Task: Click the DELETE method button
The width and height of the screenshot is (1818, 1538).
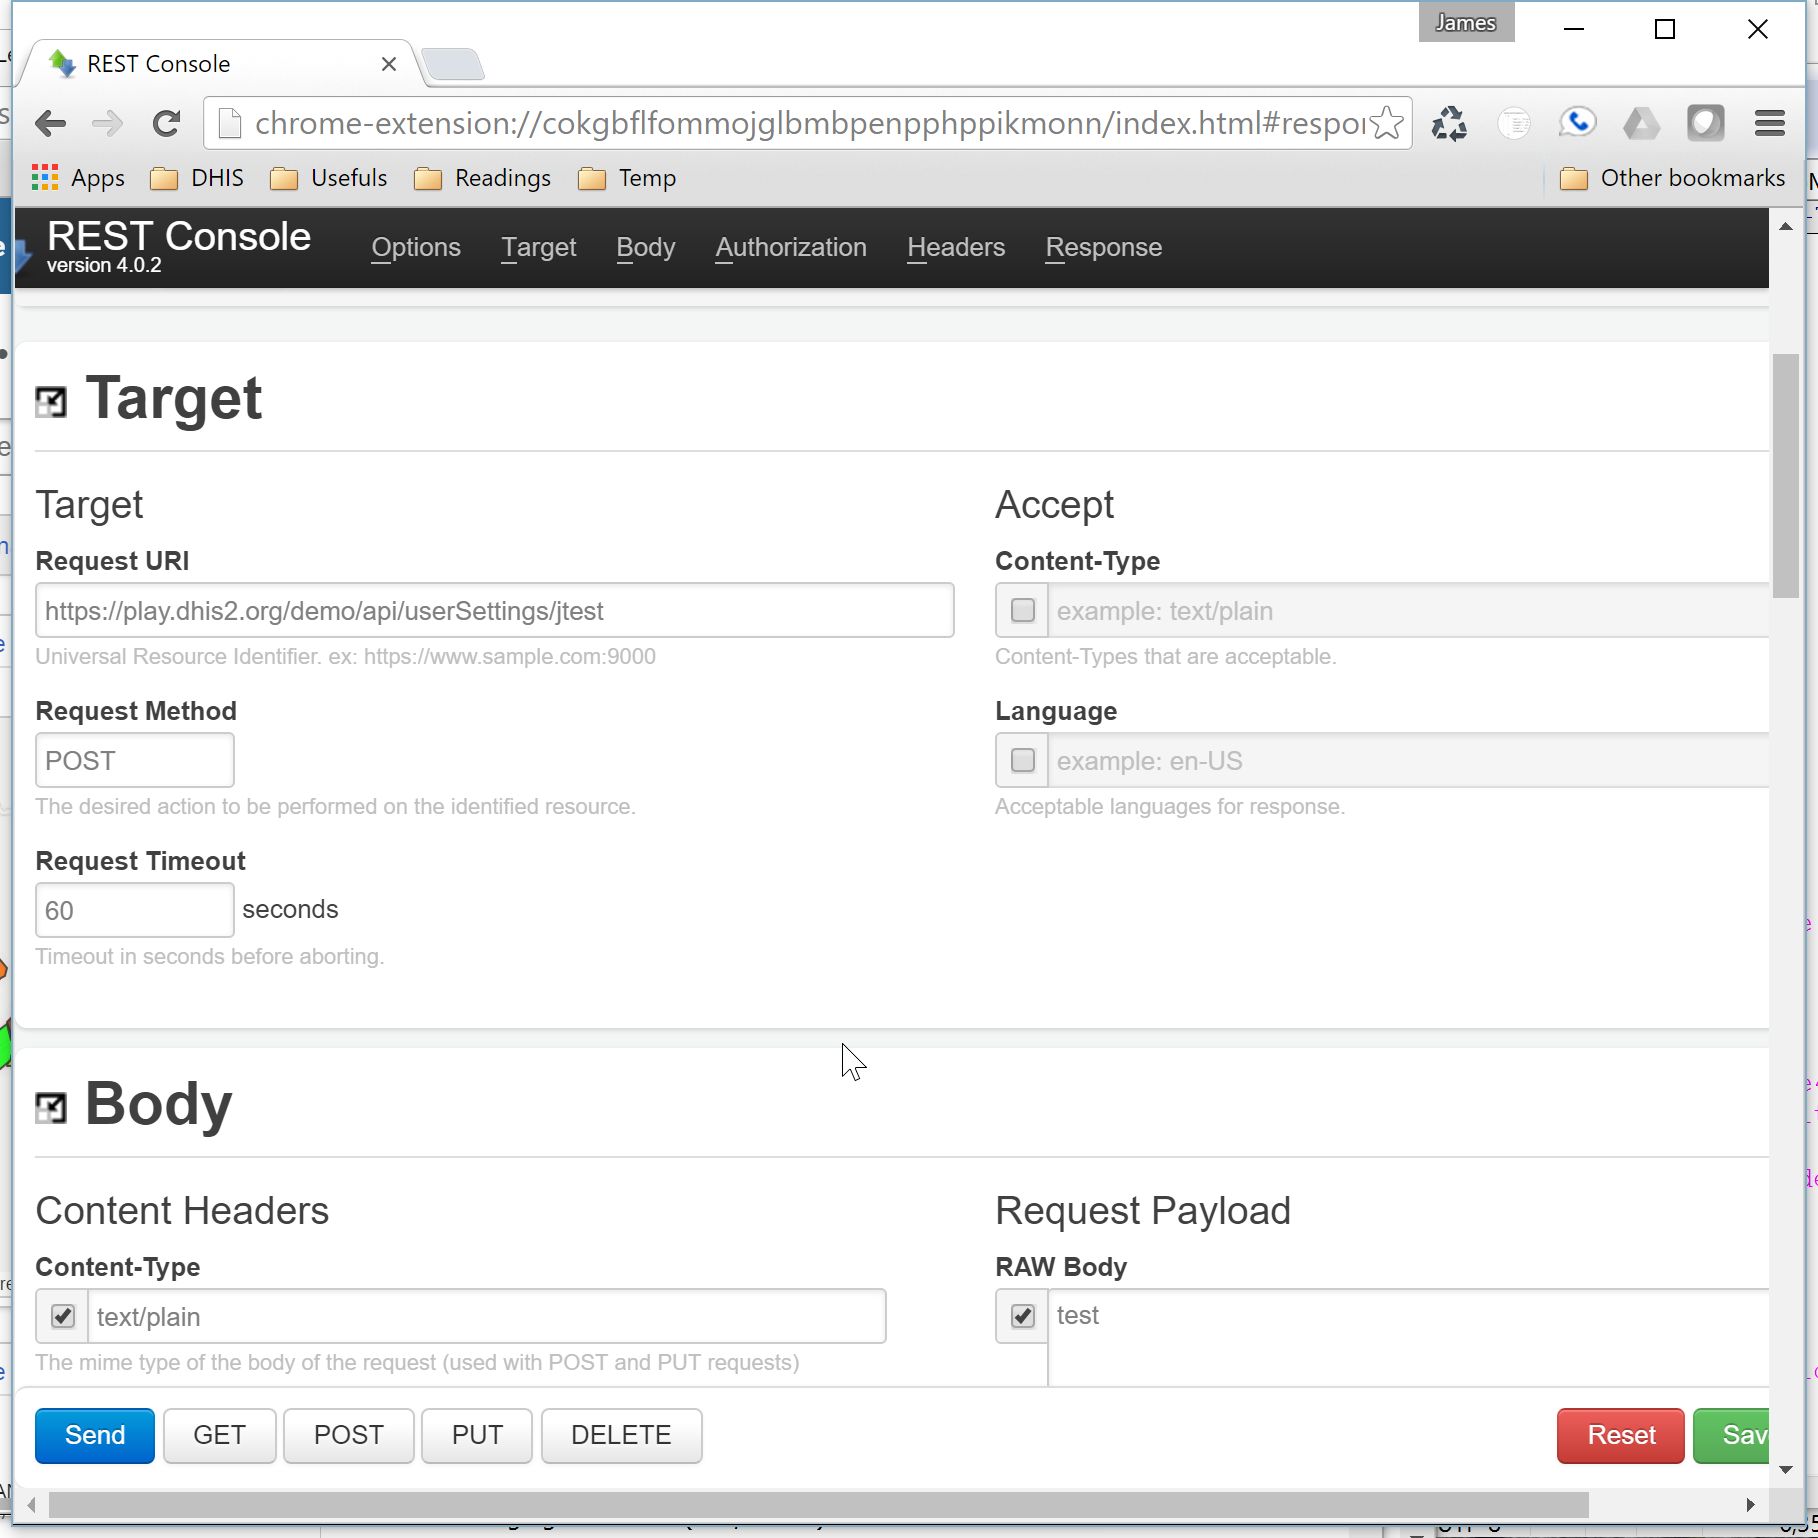Action: [622, 1435]
